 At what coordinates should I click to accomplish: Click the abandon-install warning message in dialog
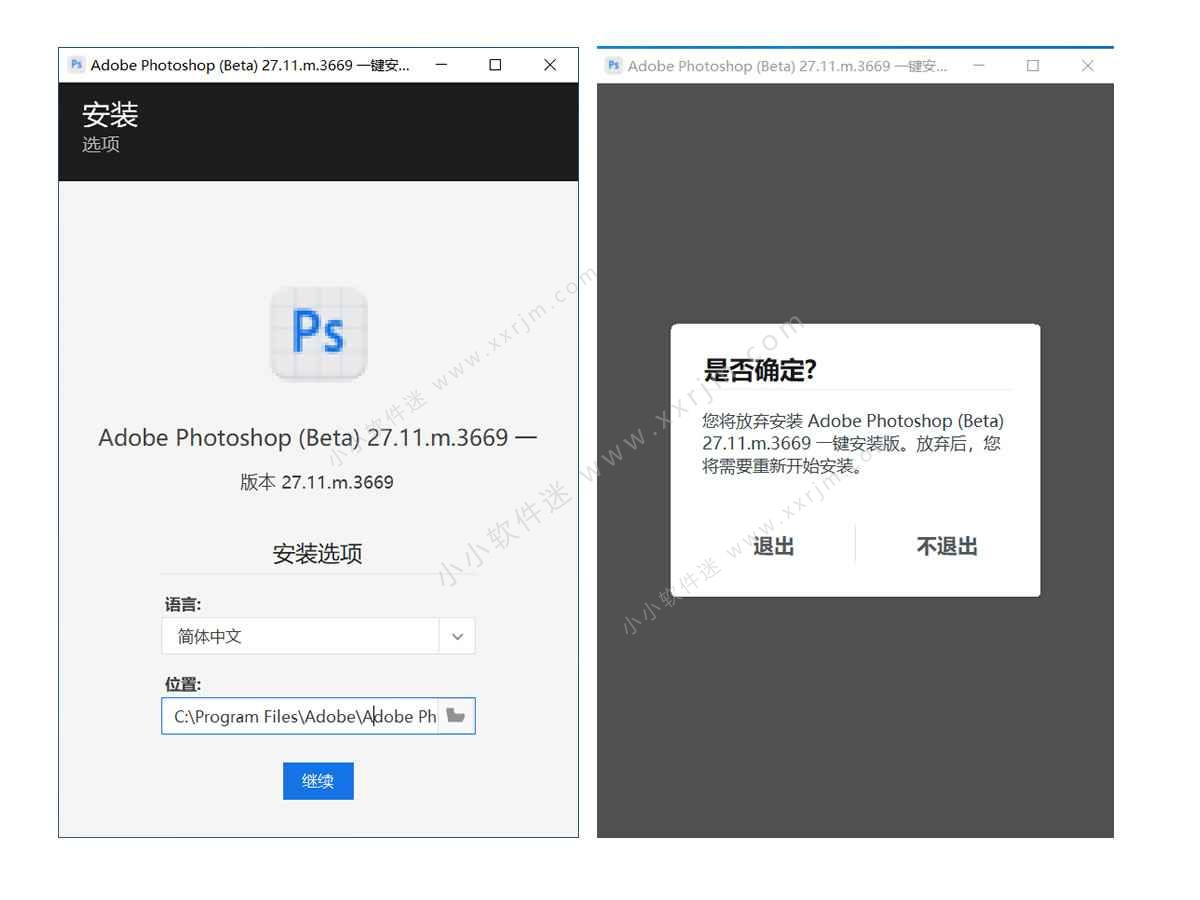point(853,443)
